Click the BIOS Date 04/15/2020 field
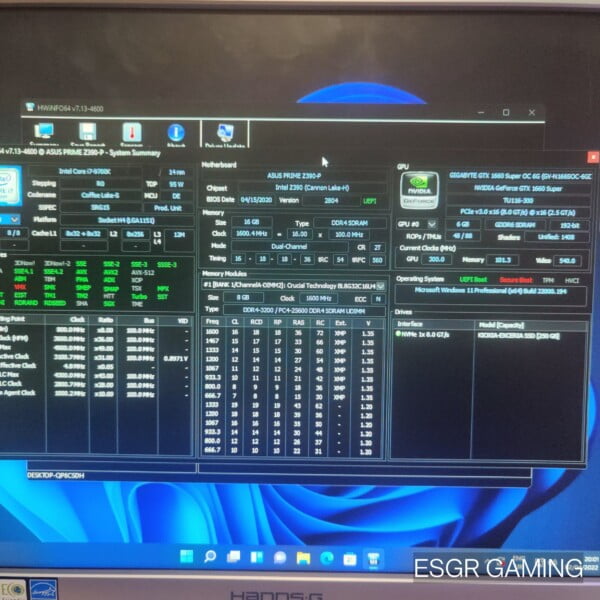This screenshot has width=600, height=600. tap(256, 200)
